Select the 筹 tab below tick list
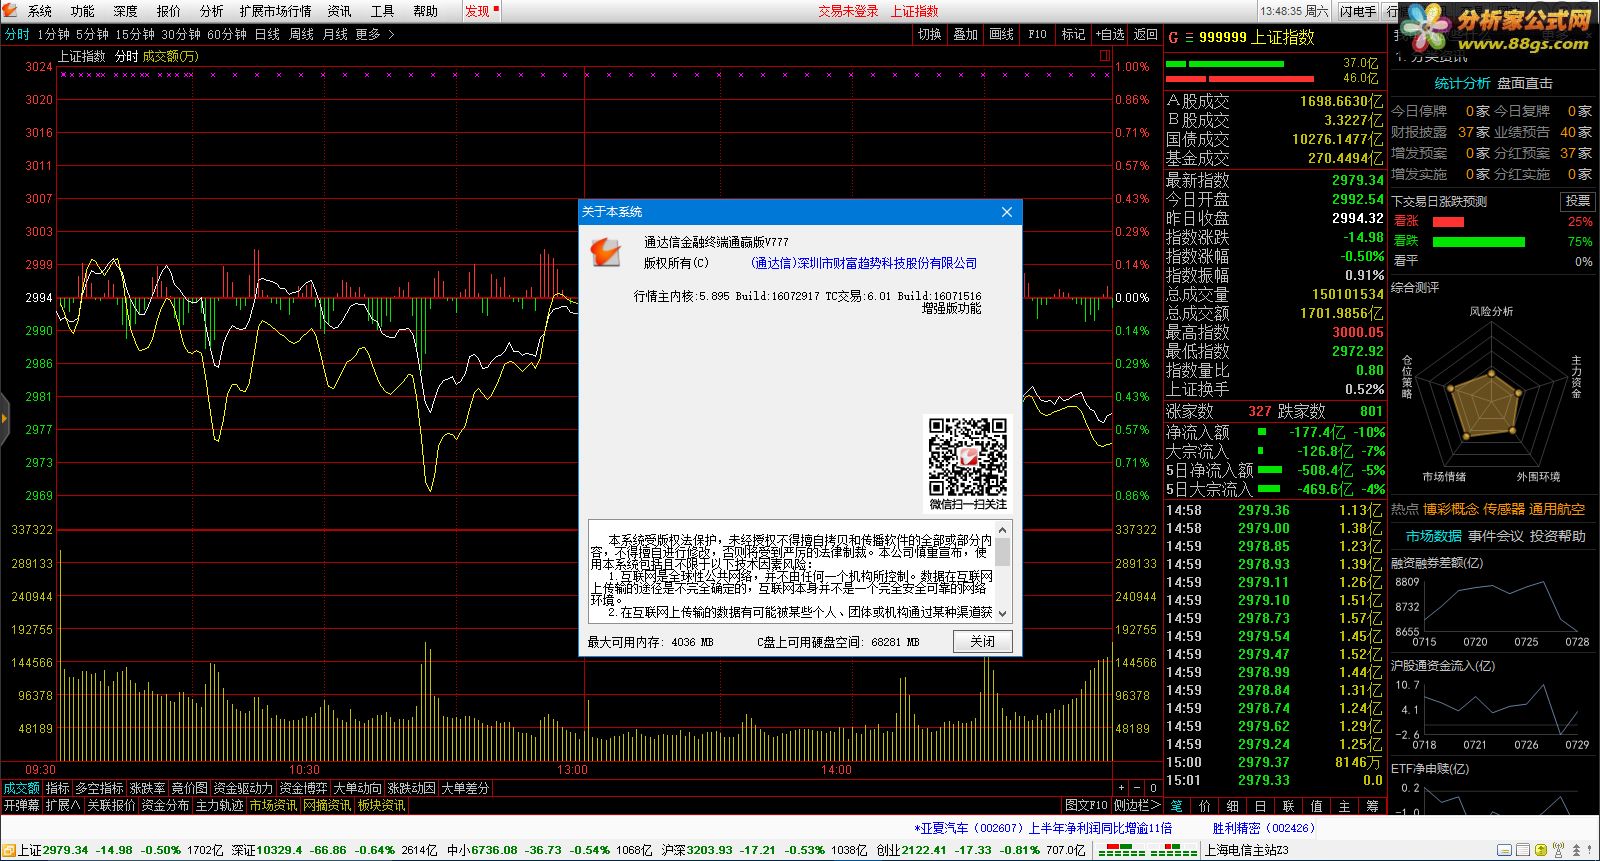 click(1372, 805)
